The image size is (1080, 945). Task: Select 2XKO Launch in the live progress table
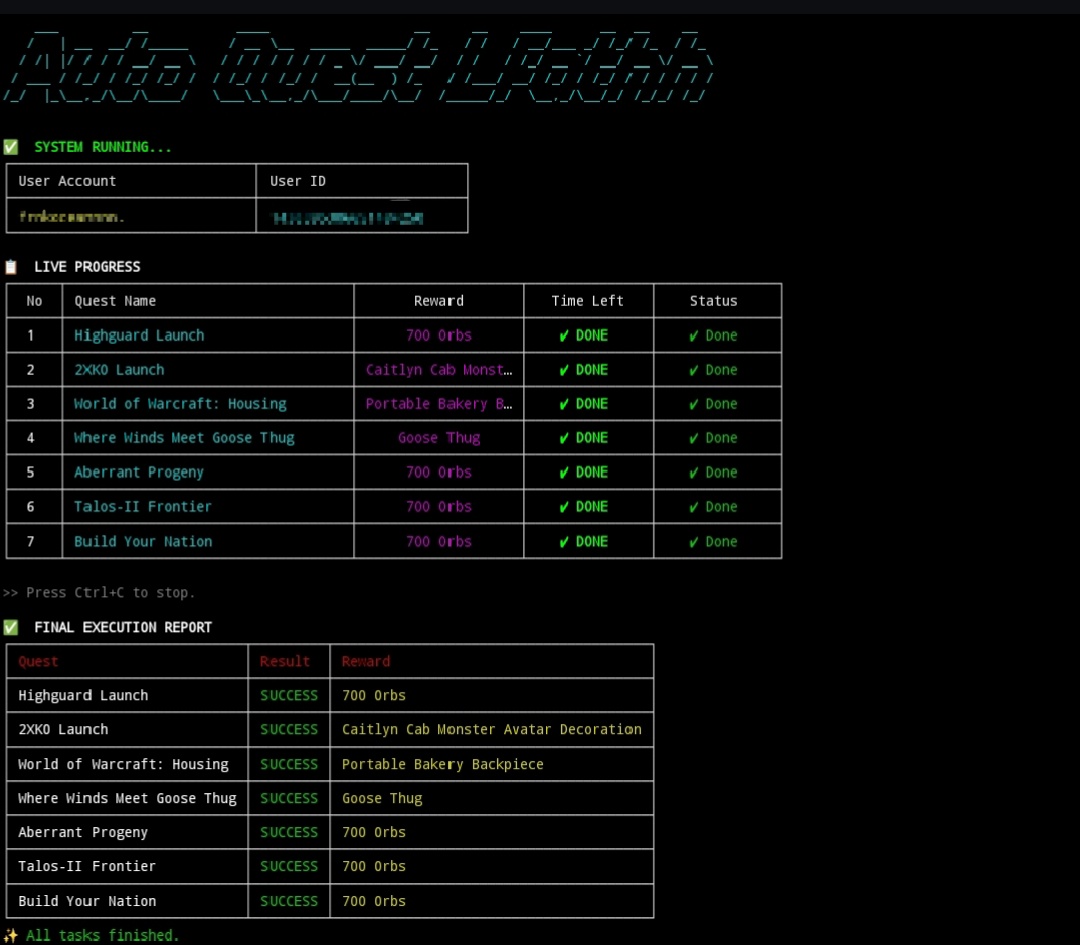[x=119, y=370]
